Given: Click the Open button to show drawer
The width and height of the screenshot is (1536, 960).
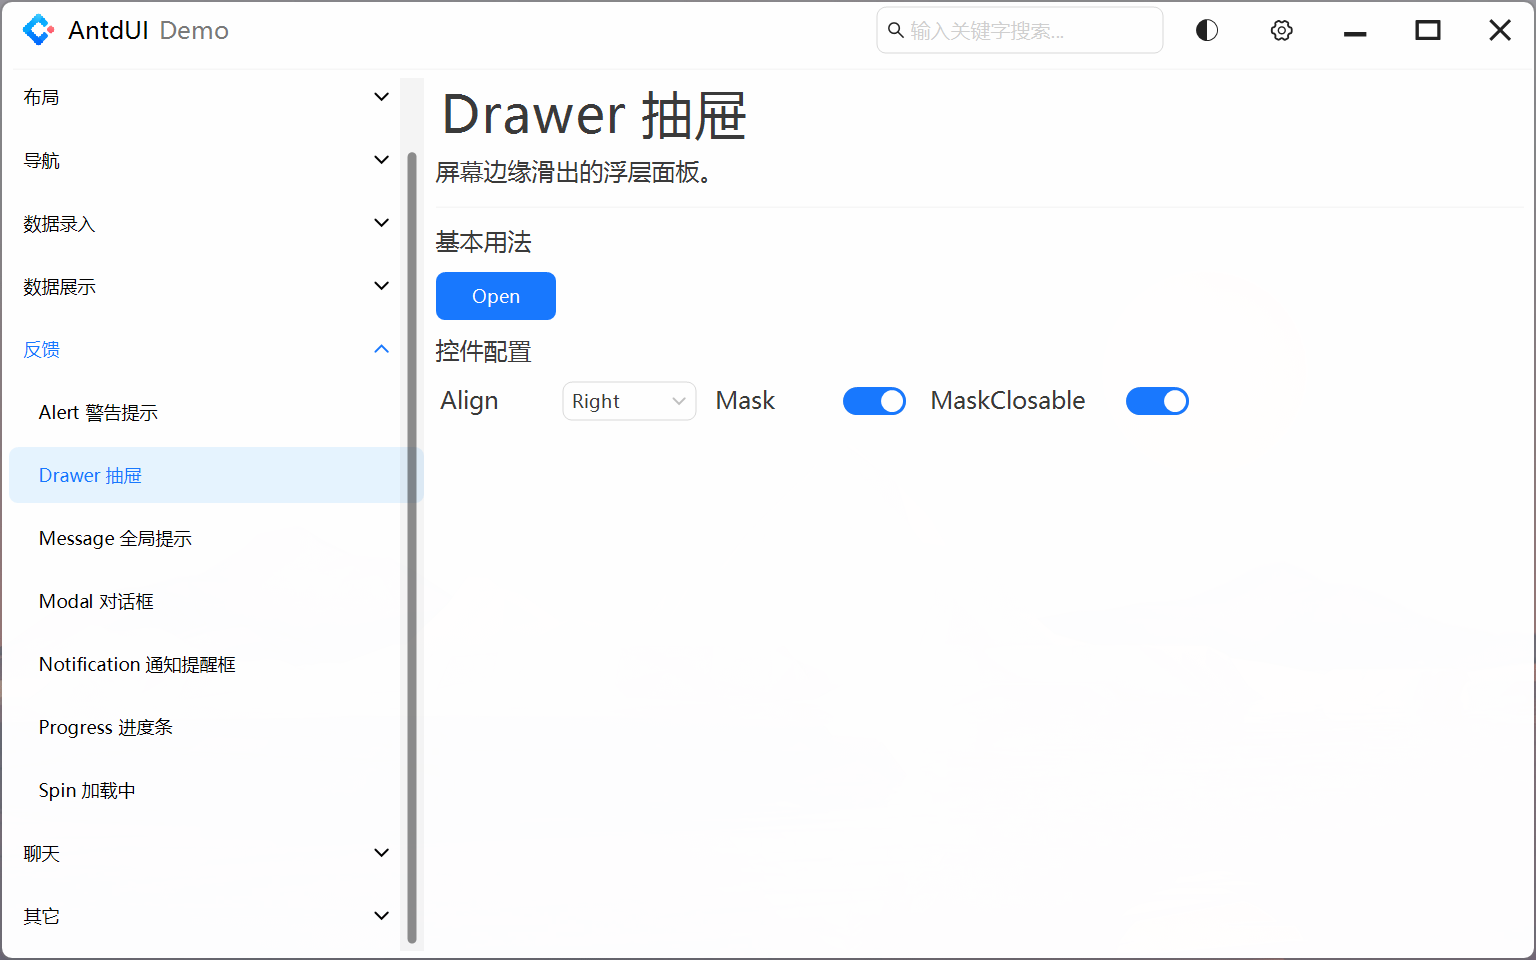Looking at the screenshot, I should pos(495,296).
